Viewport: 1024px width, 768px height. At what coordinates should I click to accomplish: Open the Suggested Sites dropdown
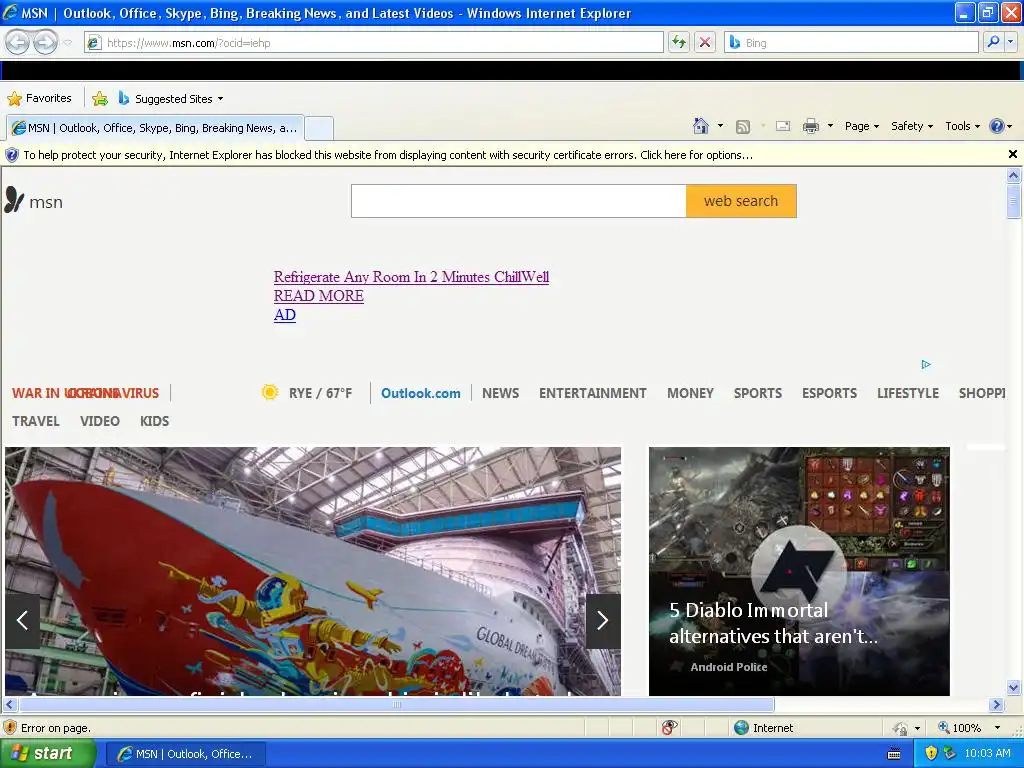(172, 99)
